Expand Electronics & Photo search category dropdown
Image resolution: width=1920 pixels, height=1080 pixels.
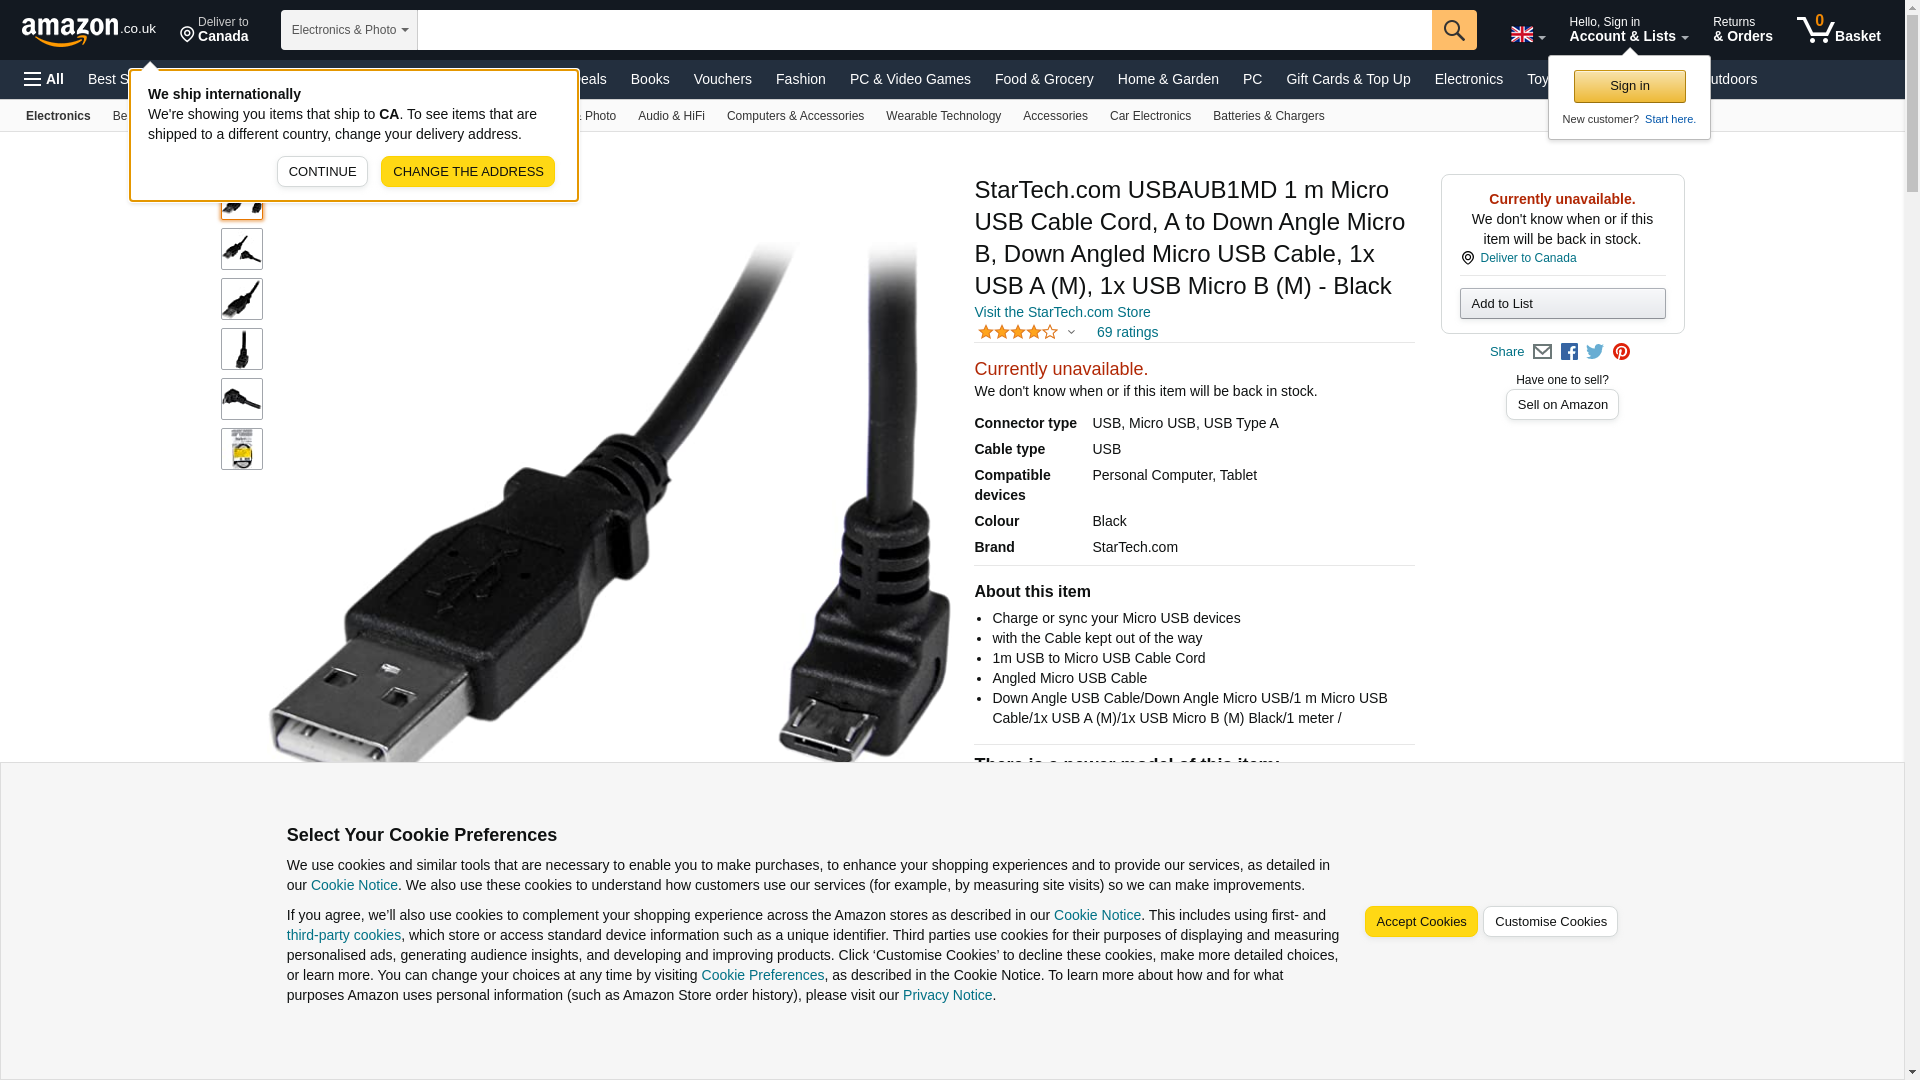[x=349, y=30]
